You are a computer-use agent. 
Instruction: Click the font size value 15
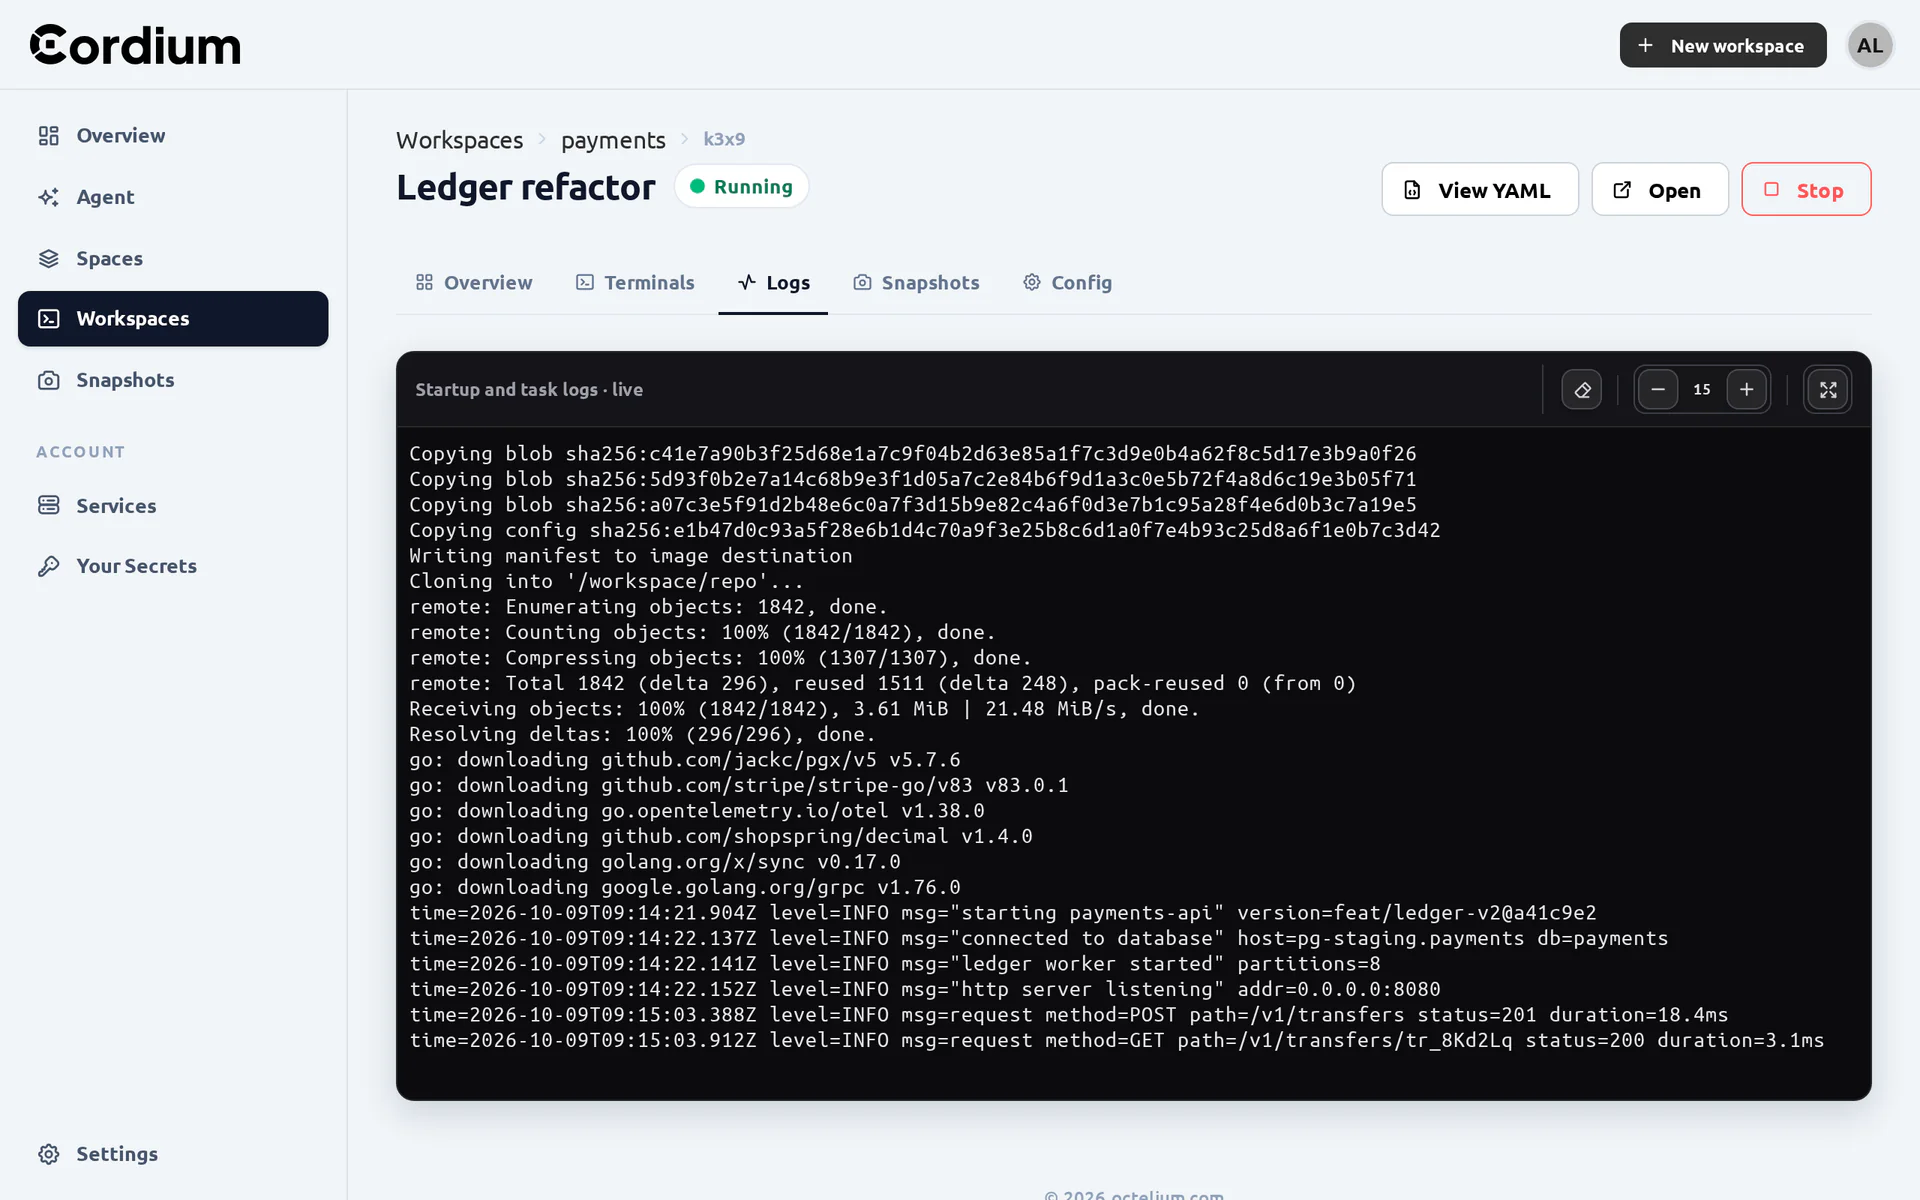click(x=1702, y=390)
